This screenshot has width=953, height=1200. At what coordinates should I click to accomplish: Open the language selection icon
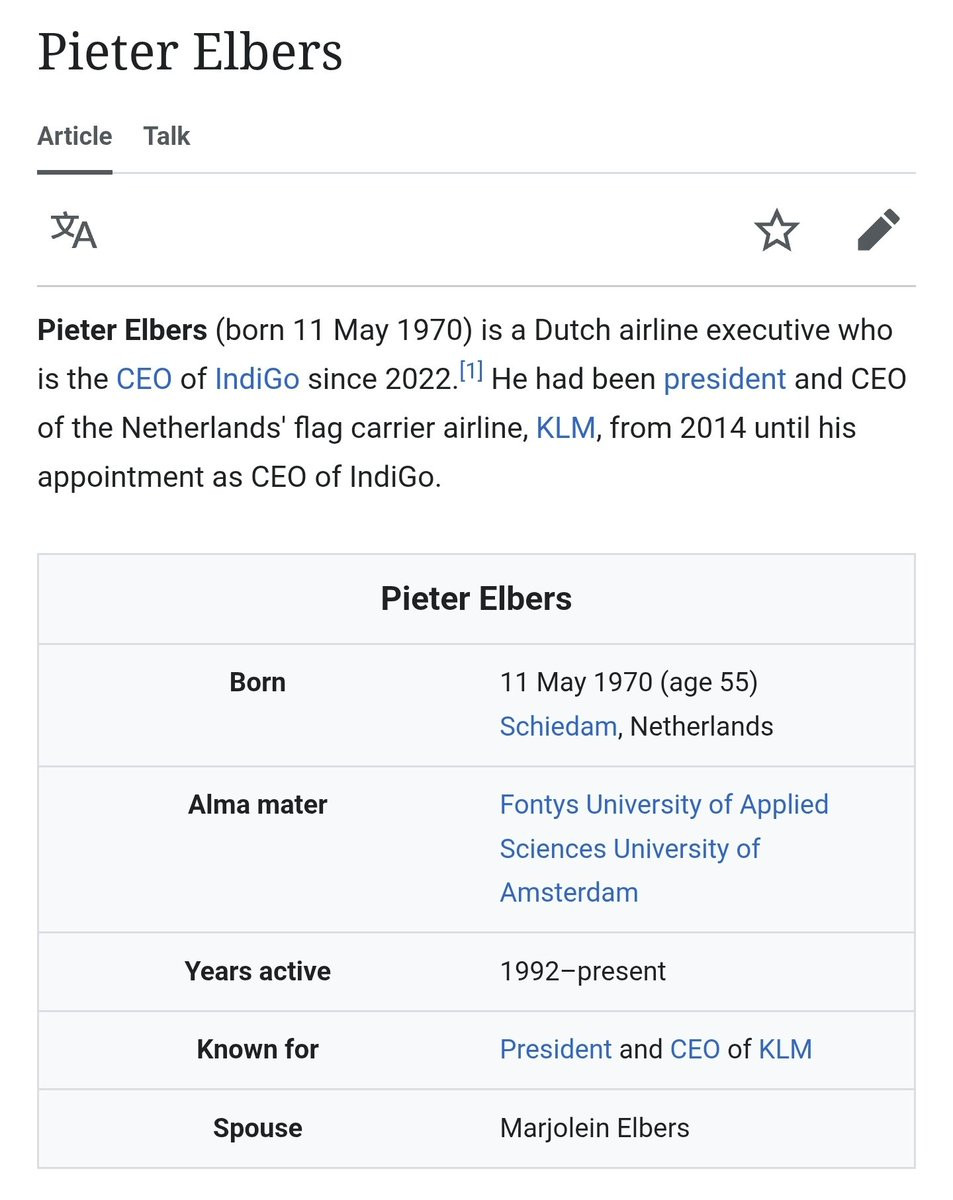tap(73, 230)
